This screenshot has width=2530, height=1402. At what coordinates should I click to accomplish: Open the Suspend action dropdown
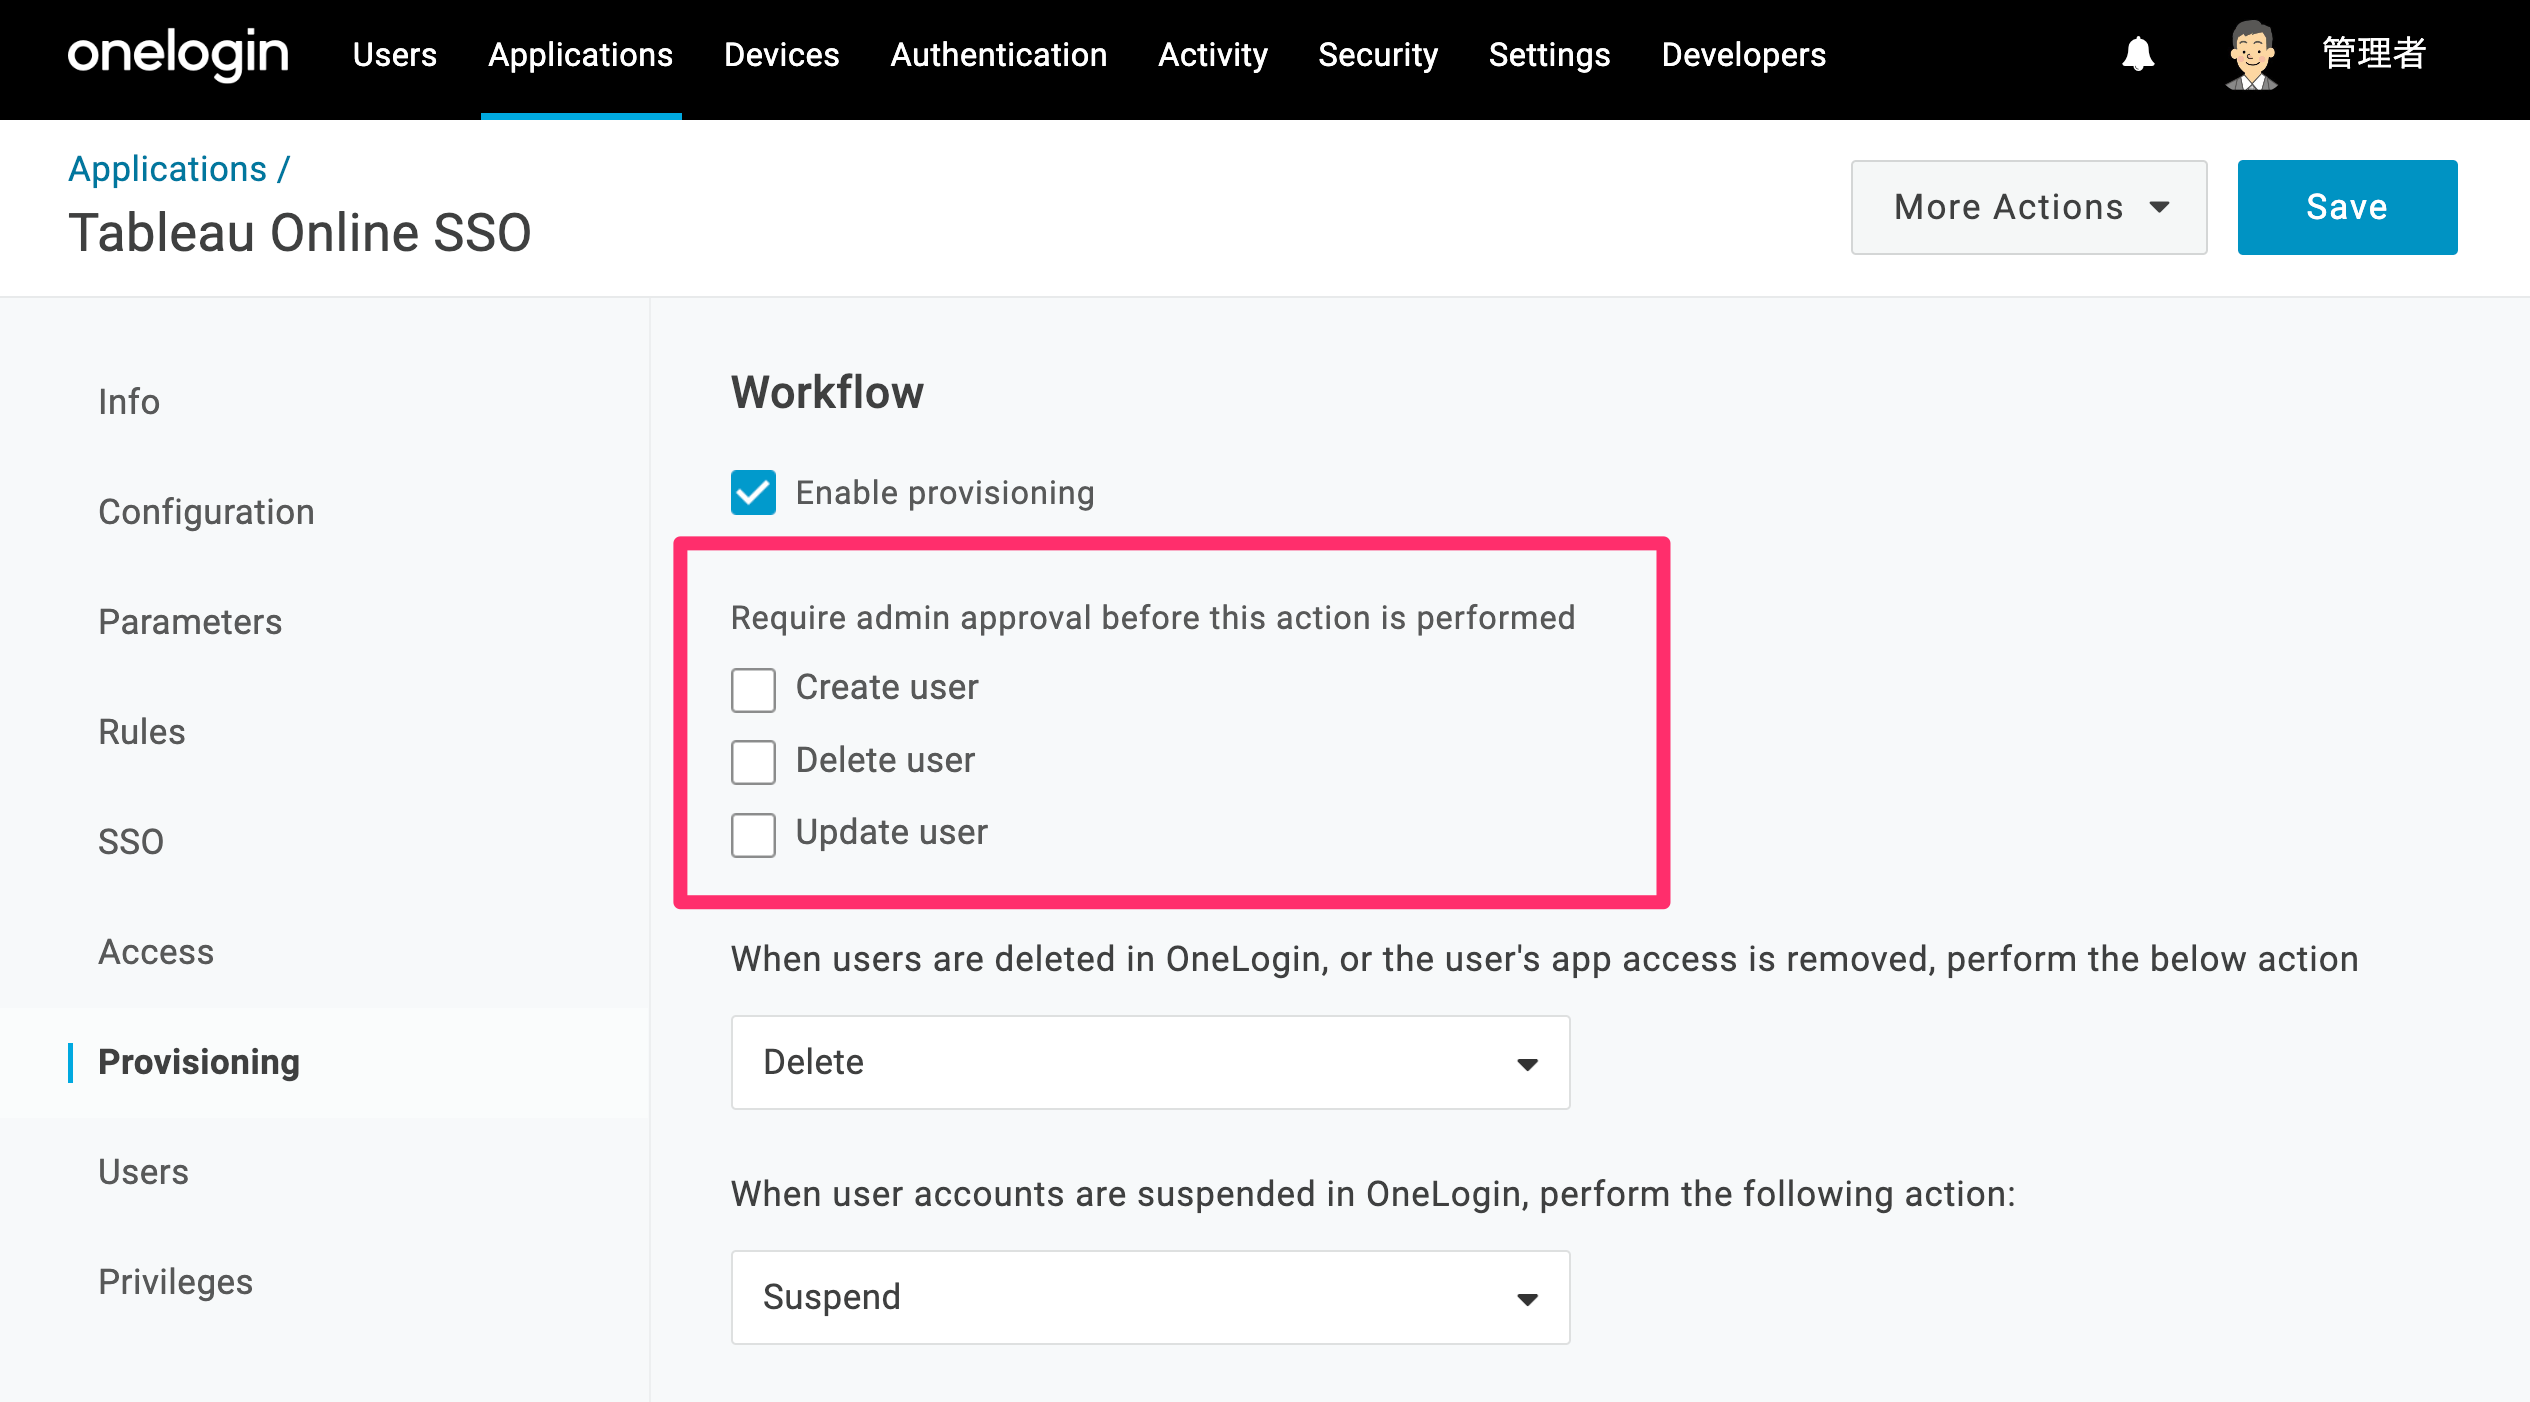click(1150, 1297)
